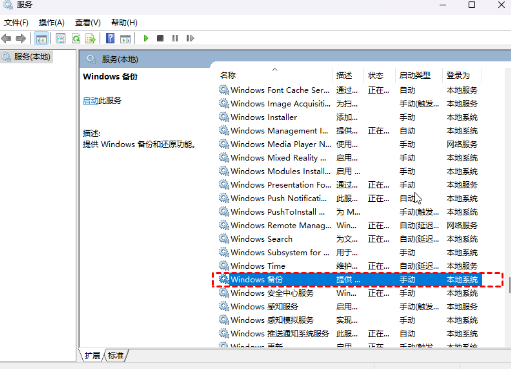Select the Windows Remote Management row

[350, 226]
